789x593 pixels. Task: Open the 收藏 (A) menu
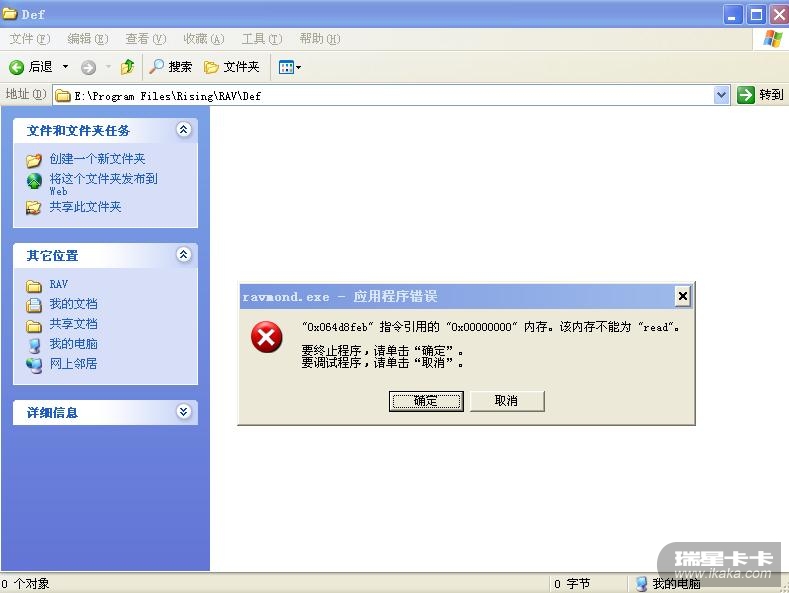click(204, 39)
